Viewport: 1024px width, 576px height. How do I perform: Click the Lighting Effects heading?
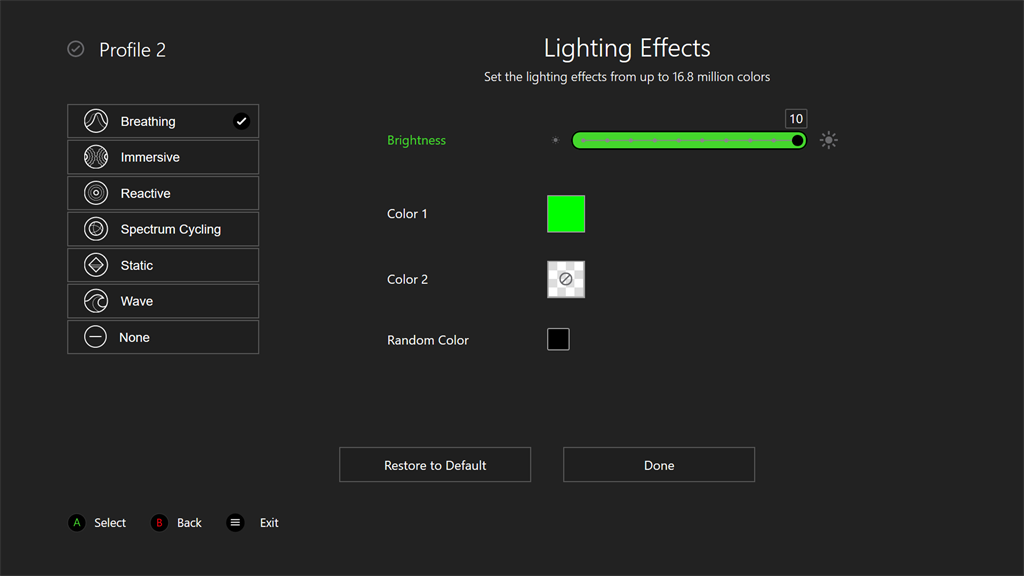click(627, 48)
